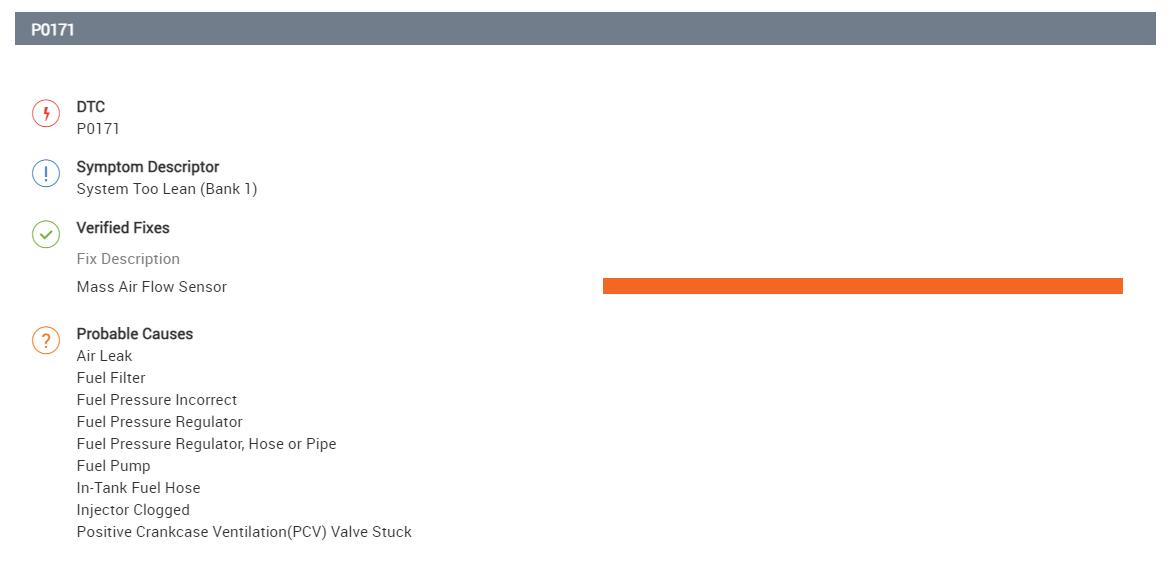
Task: Click the Fix Description column label
Action: tap(128, 259)
